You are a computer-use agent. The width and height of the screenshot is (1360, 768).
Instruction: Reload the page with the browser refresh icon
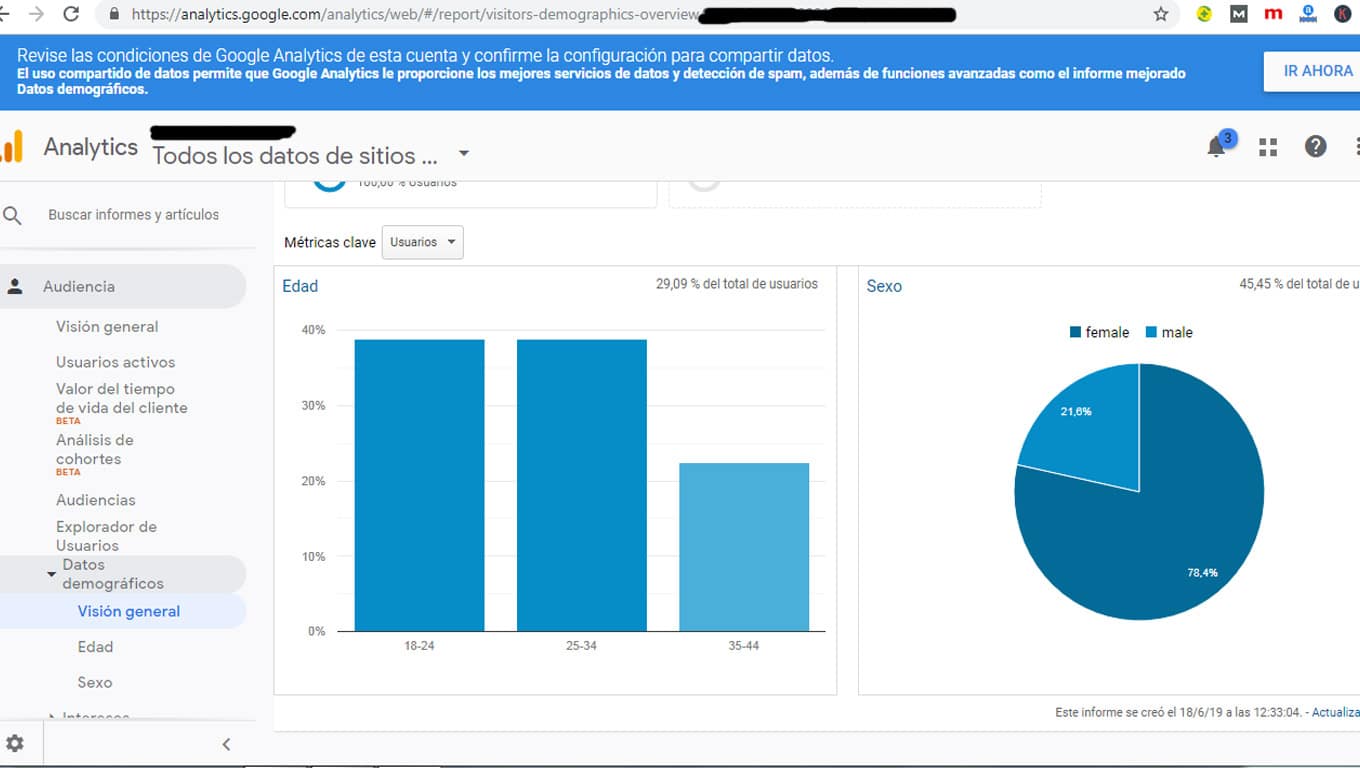pyautogui.click(x=71, y=14)
